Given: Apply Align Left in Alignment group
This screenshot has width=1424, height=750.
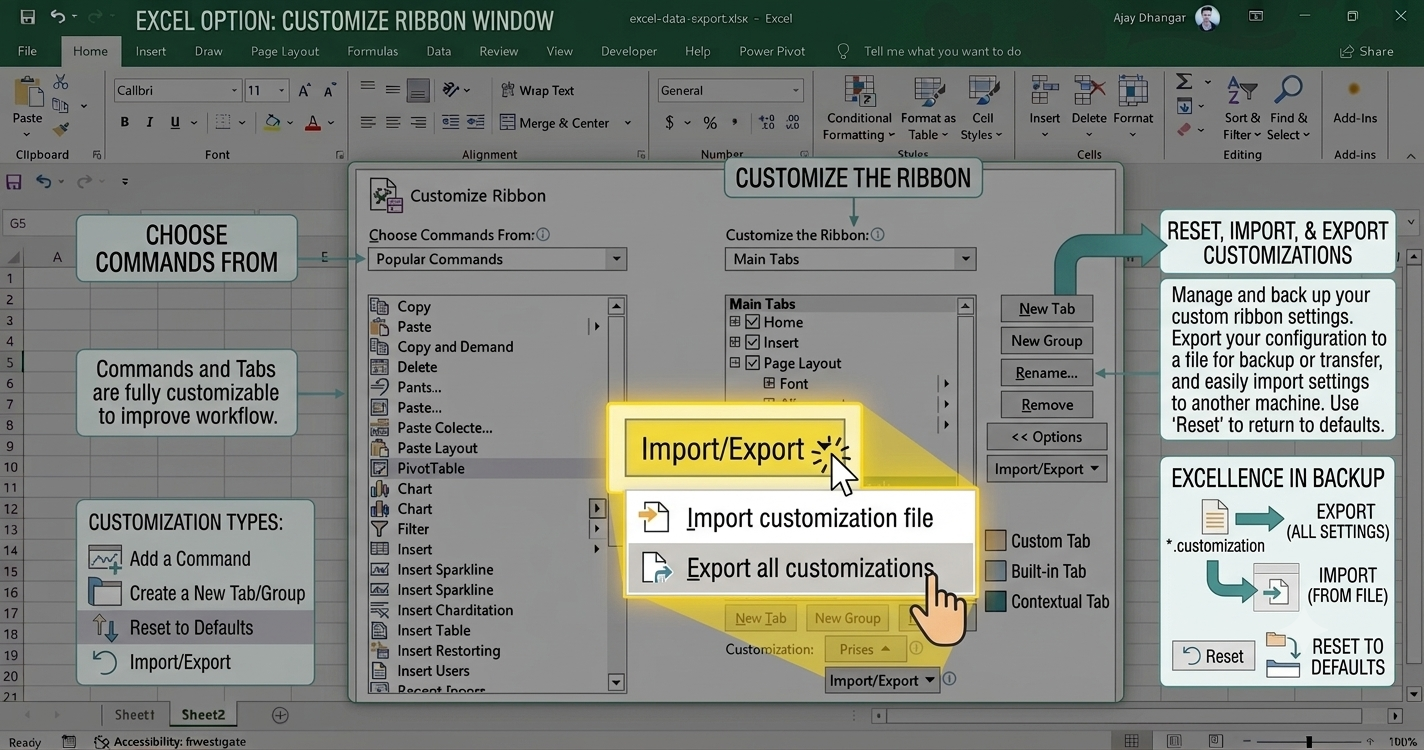Looking at the screenshot, I should point(368,123).
